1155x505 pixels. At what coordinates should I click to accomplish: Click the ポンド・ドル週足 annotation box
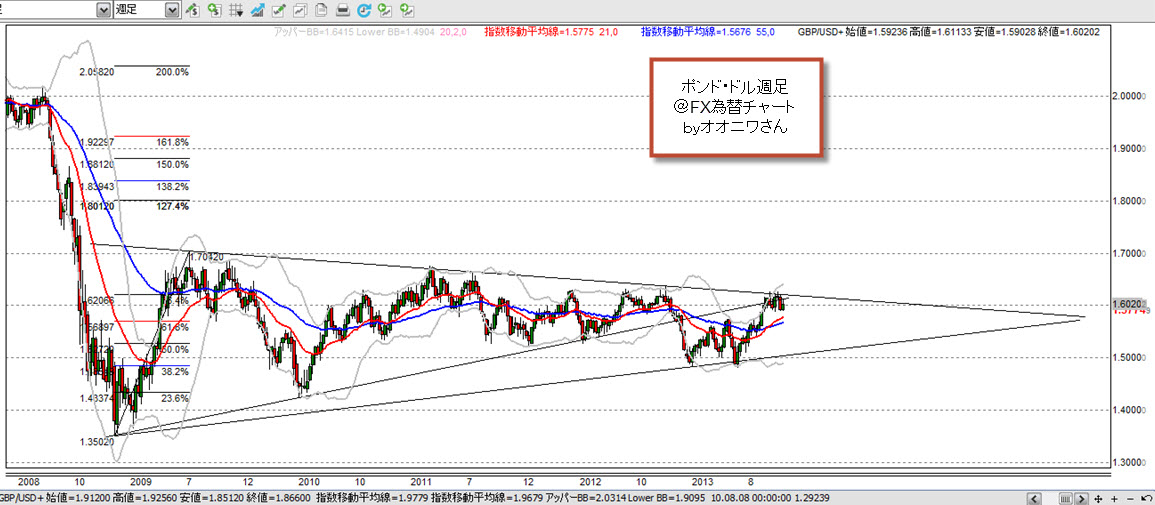click(736, 106)
